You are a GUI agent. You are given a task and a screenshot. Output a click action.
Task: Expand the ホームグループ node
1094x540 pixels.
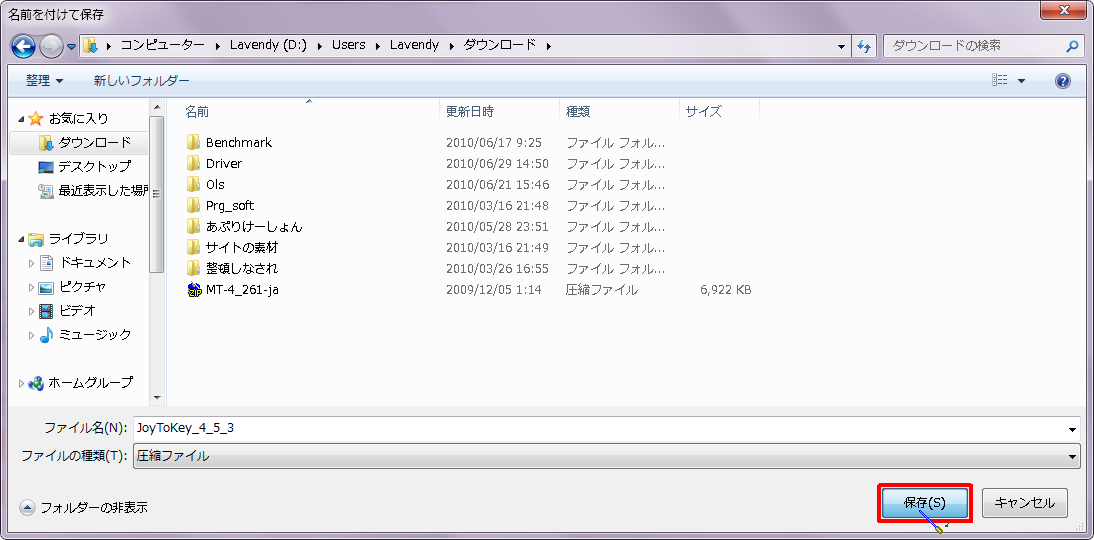click(x=20, y=382)
